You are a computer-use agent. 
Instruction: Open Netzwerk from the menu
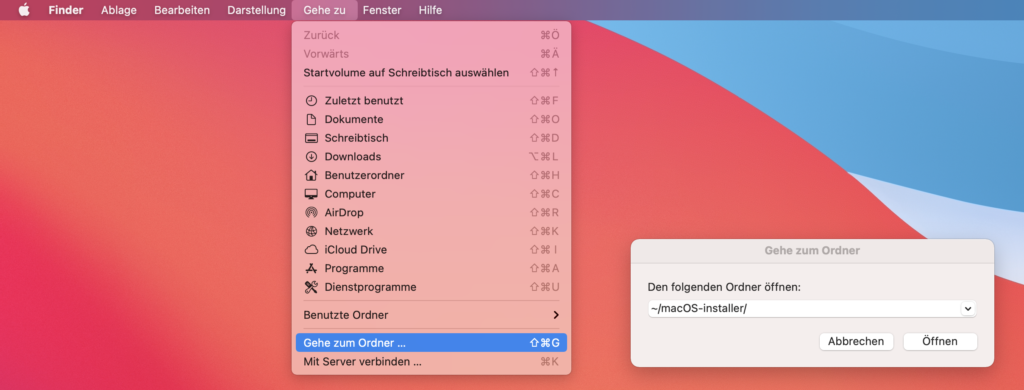431,231
